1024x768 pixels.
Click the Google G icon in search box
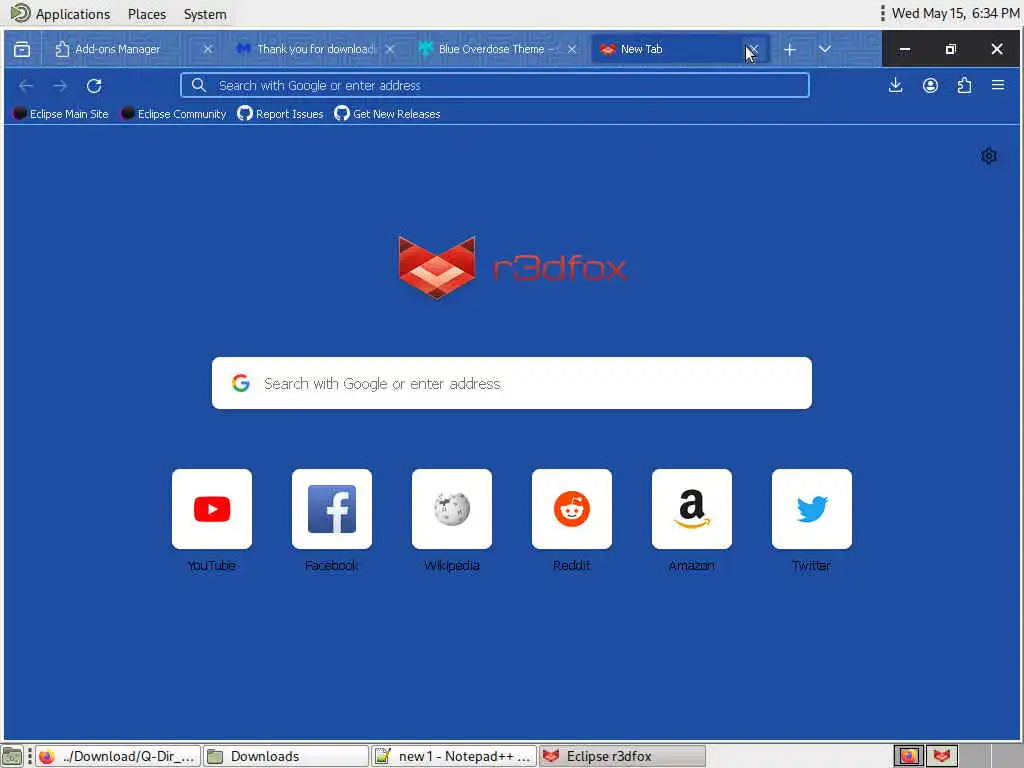point(241,383)
